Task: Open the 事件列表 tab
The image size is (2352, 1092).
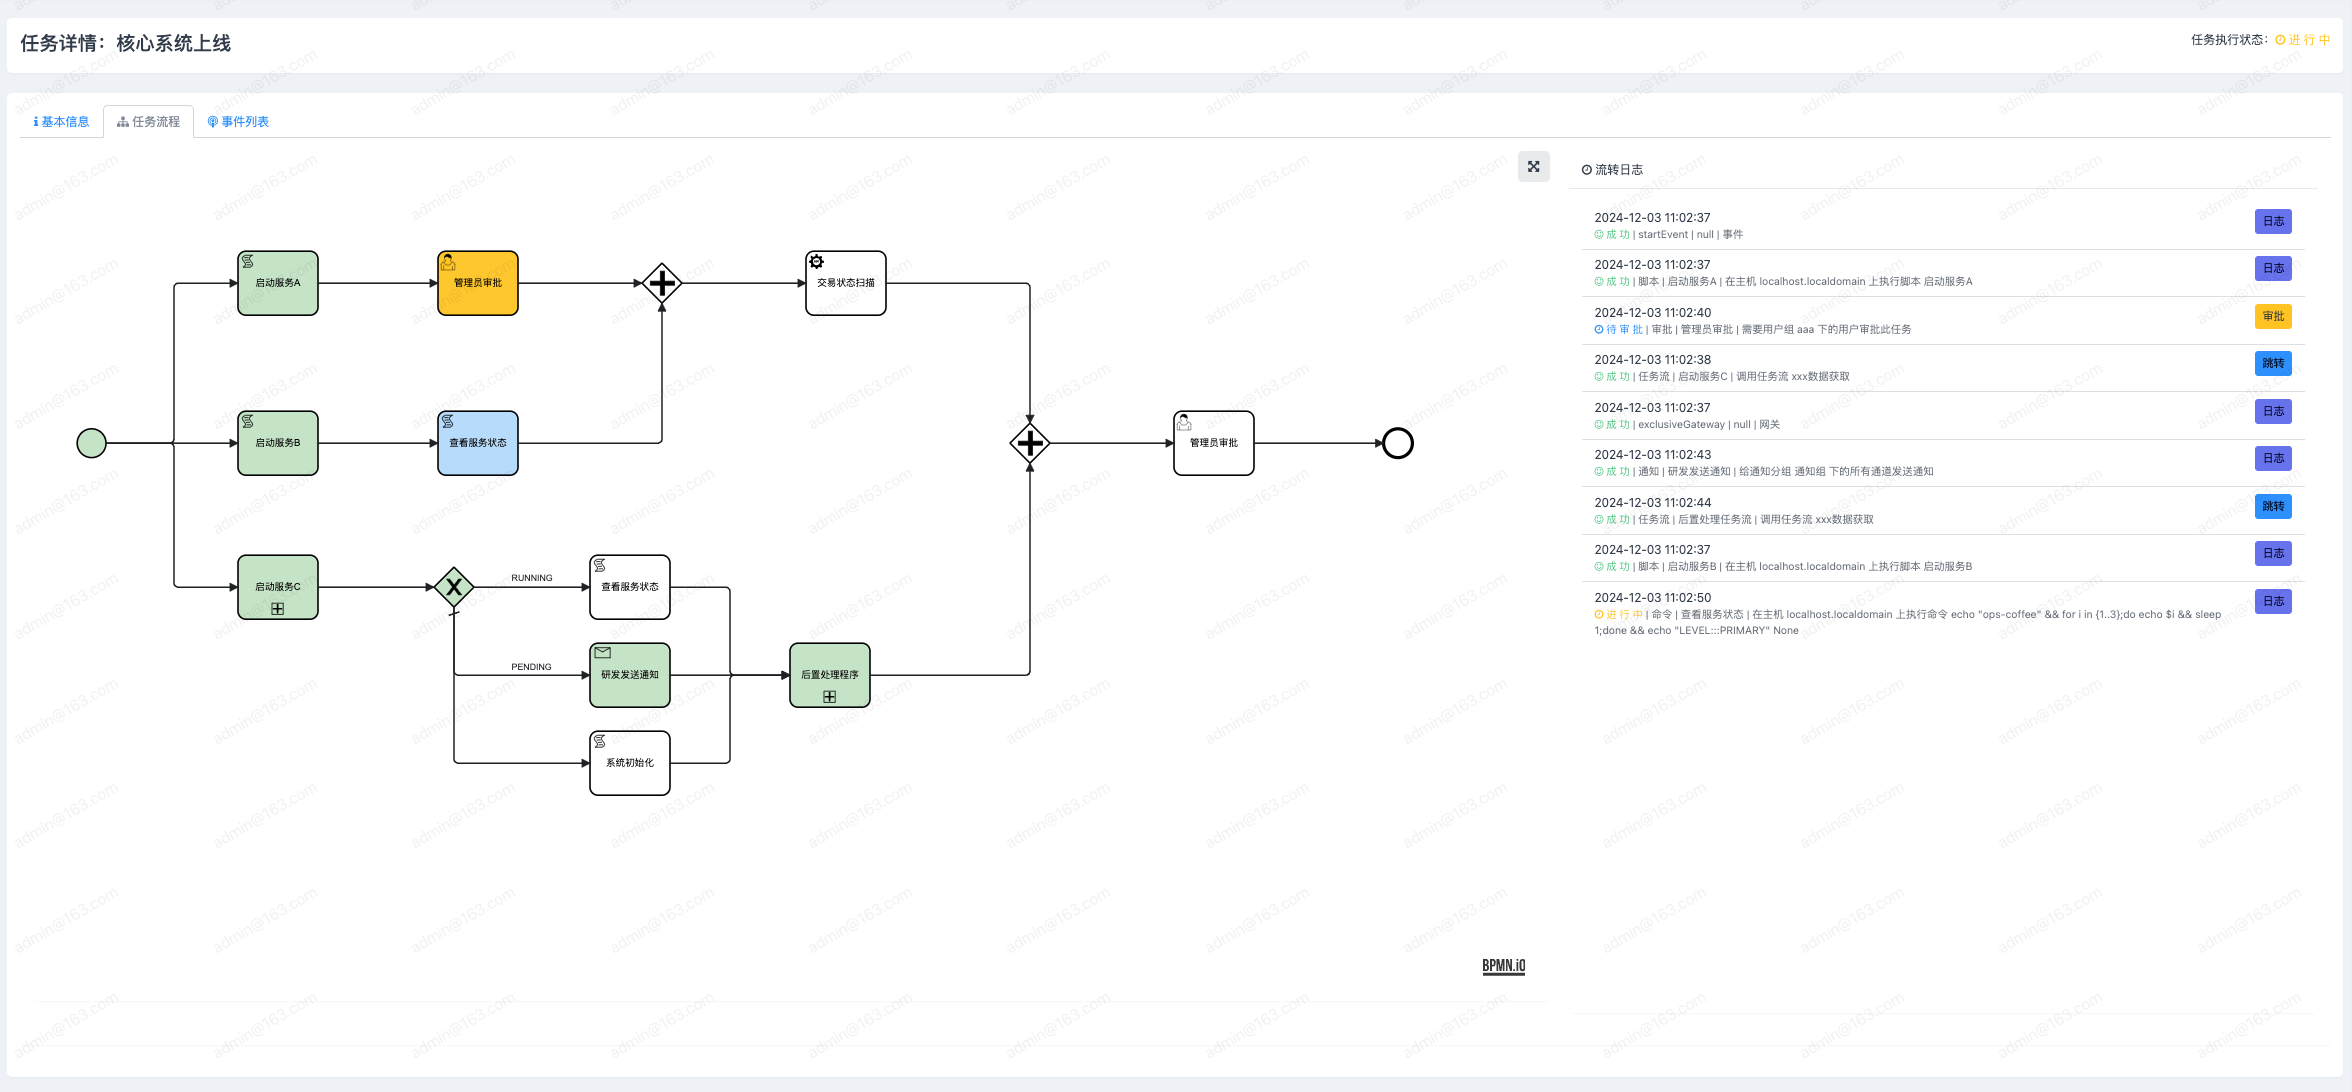Action: tap(238, 122)
